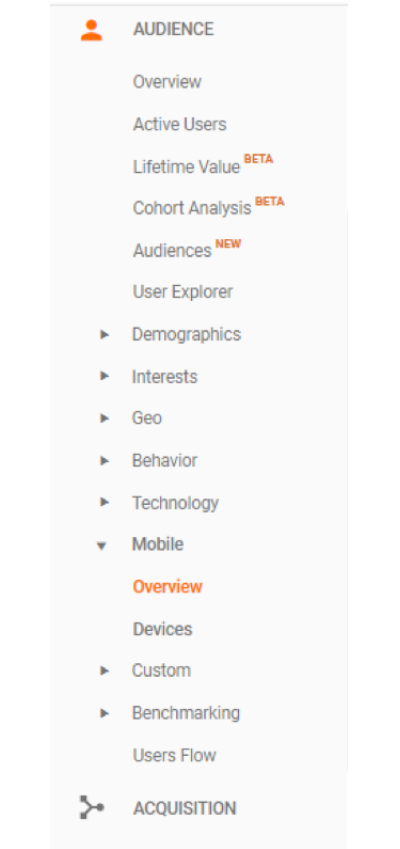Open the Users Flow report

pyautogui.click(x=174, y=755)
